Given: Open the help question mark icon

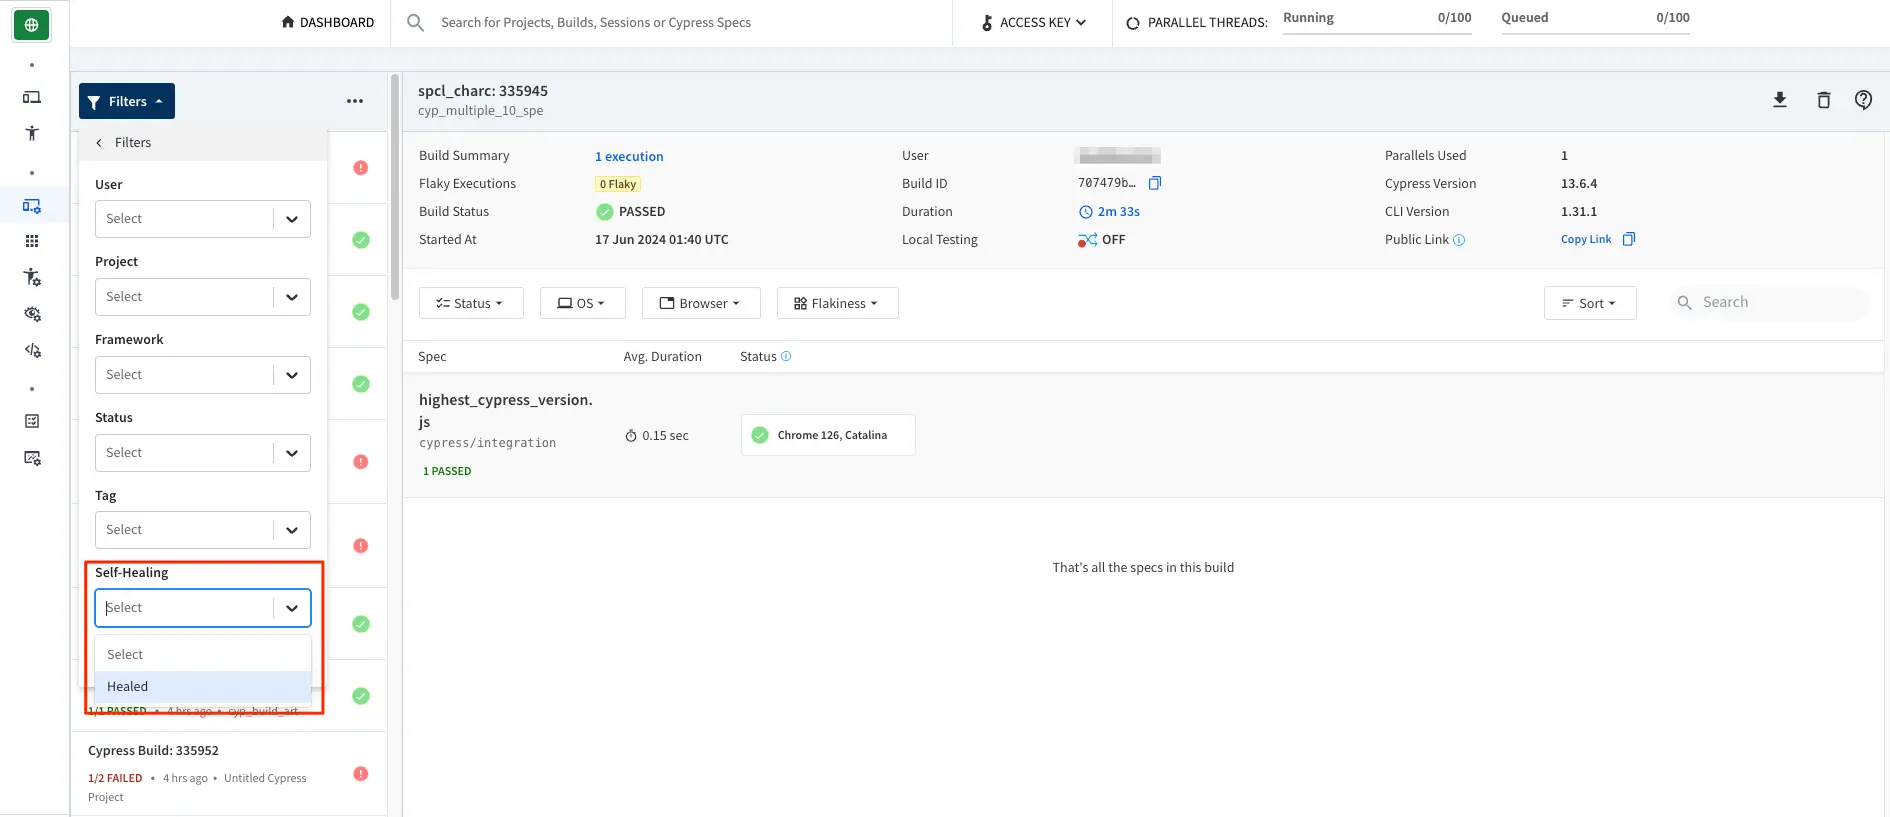Looking at the screenshot, I should click(1863, 100).
